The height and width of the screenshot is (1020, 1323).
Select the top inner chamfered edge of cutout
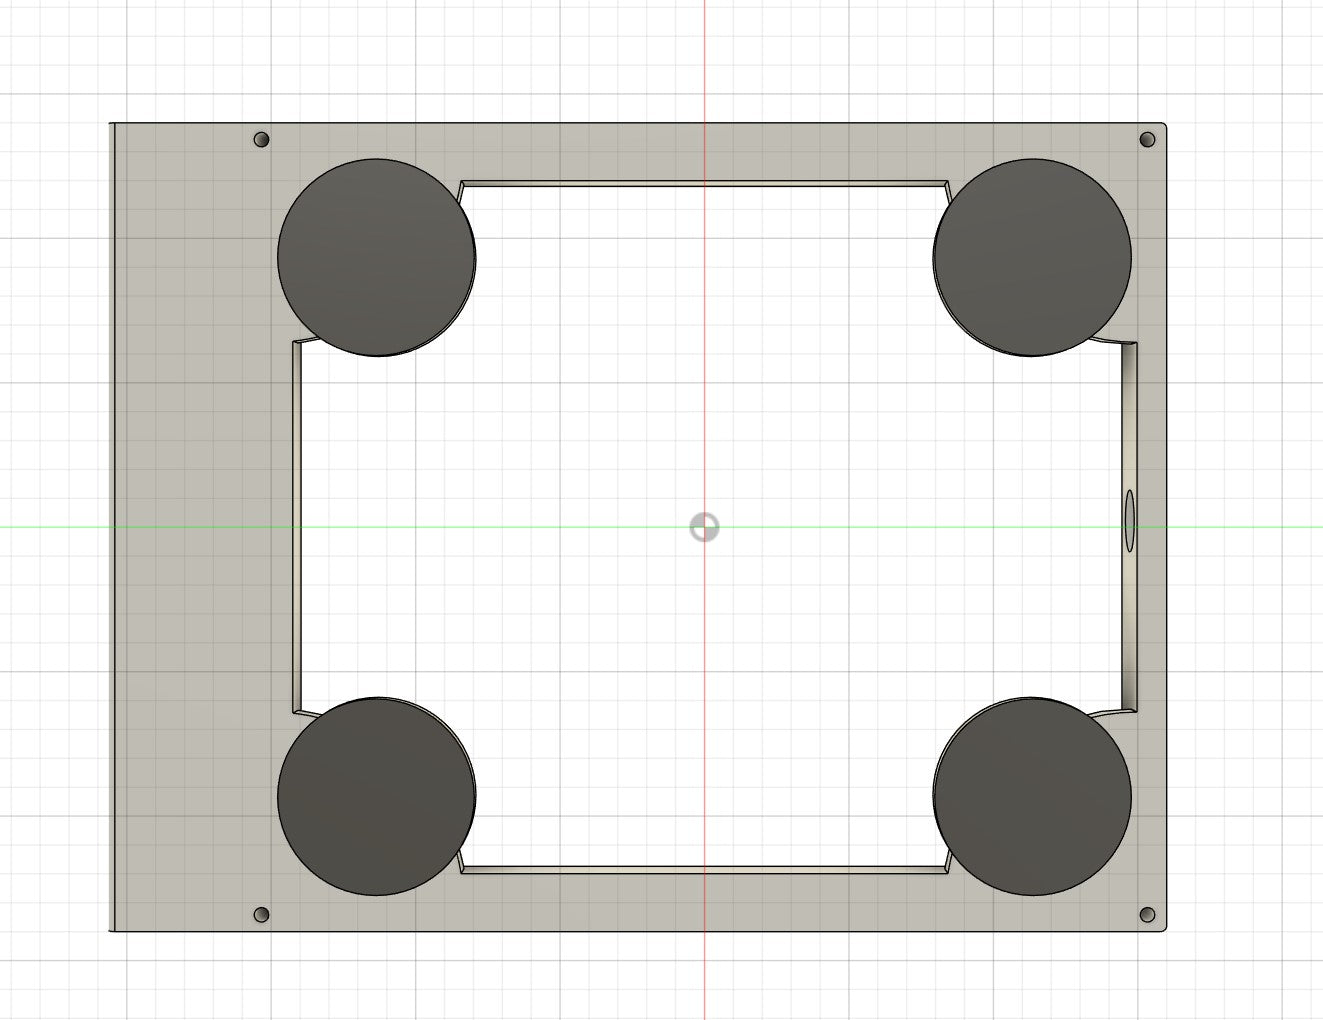pos(704,184)
